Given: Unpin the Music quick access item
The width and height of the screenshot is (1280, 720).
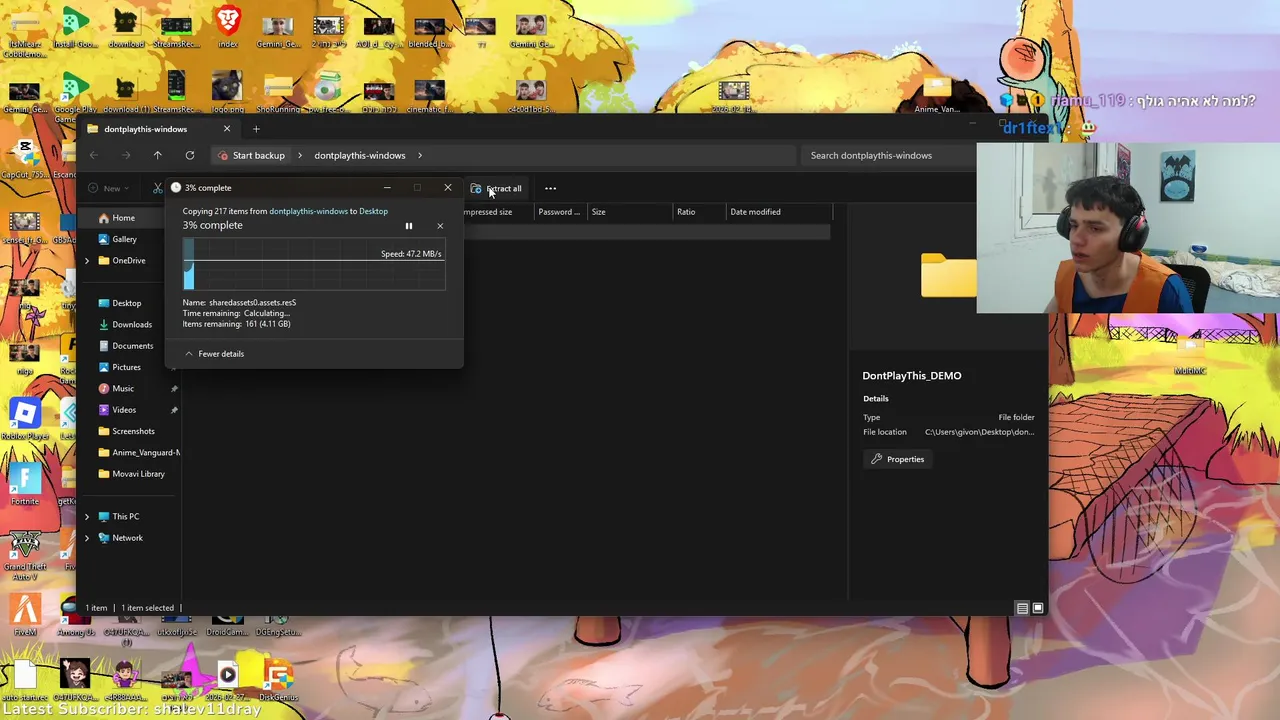Looking at the screenshot, I should pyautogui.click(x=174, y=388).
